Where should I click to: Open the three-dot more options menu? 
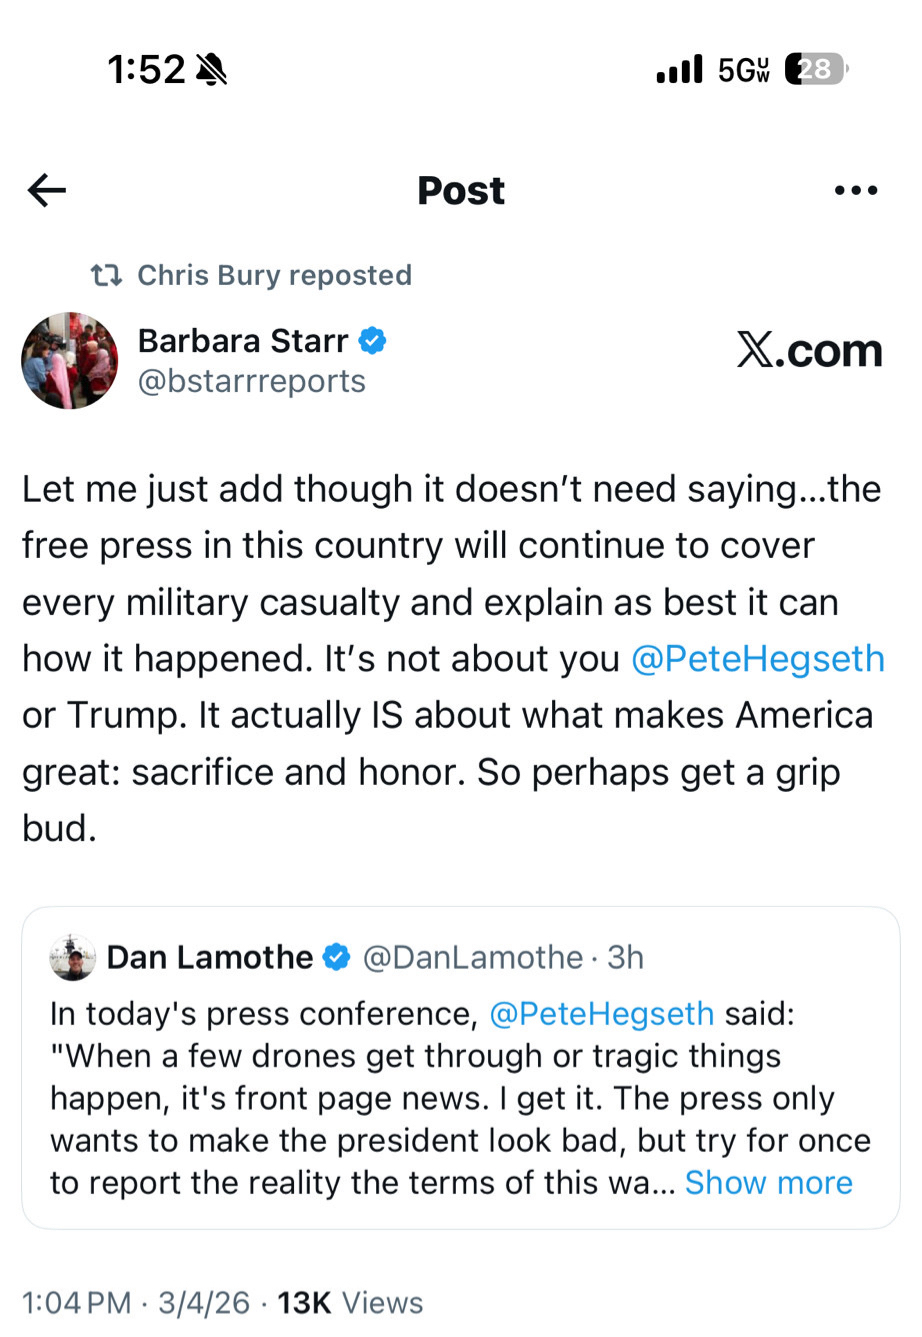(x=856, y=190)
